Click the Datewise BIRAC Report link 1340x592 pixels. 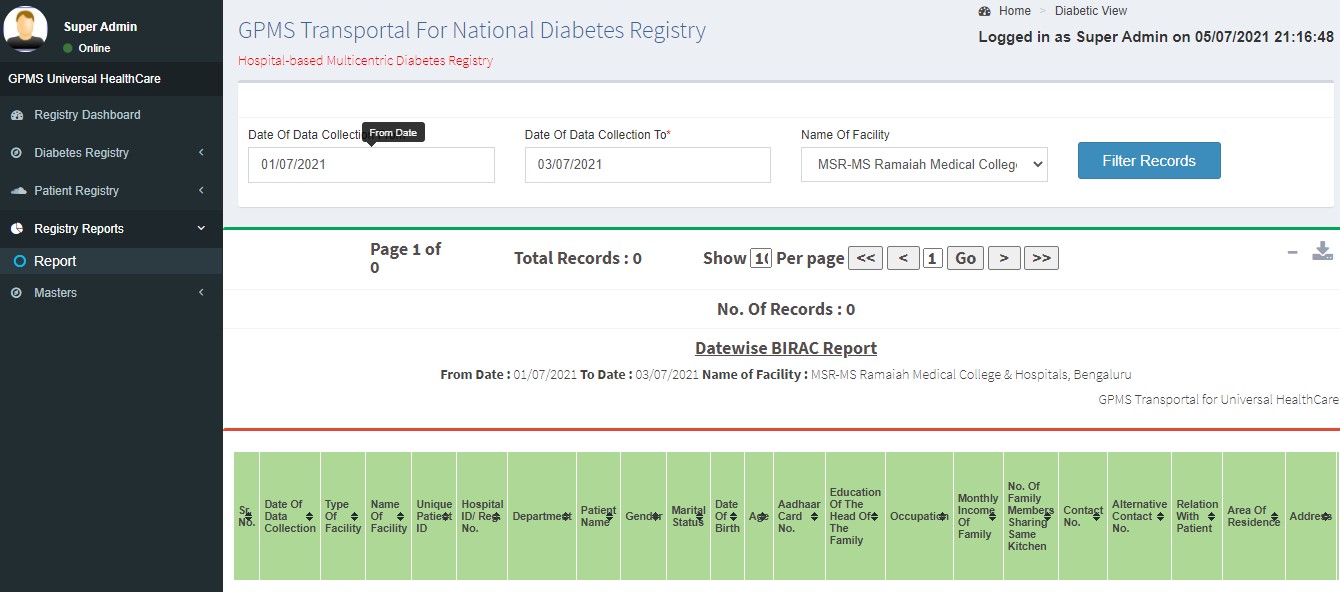click(x=786, y=347)
